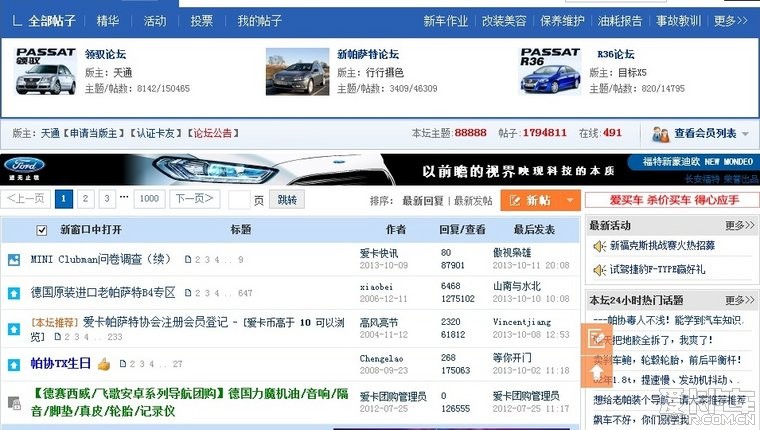This screenshot has height=430, width=760.
Task: Open red 论坛公告 link
Action: (x=213, y=133)
